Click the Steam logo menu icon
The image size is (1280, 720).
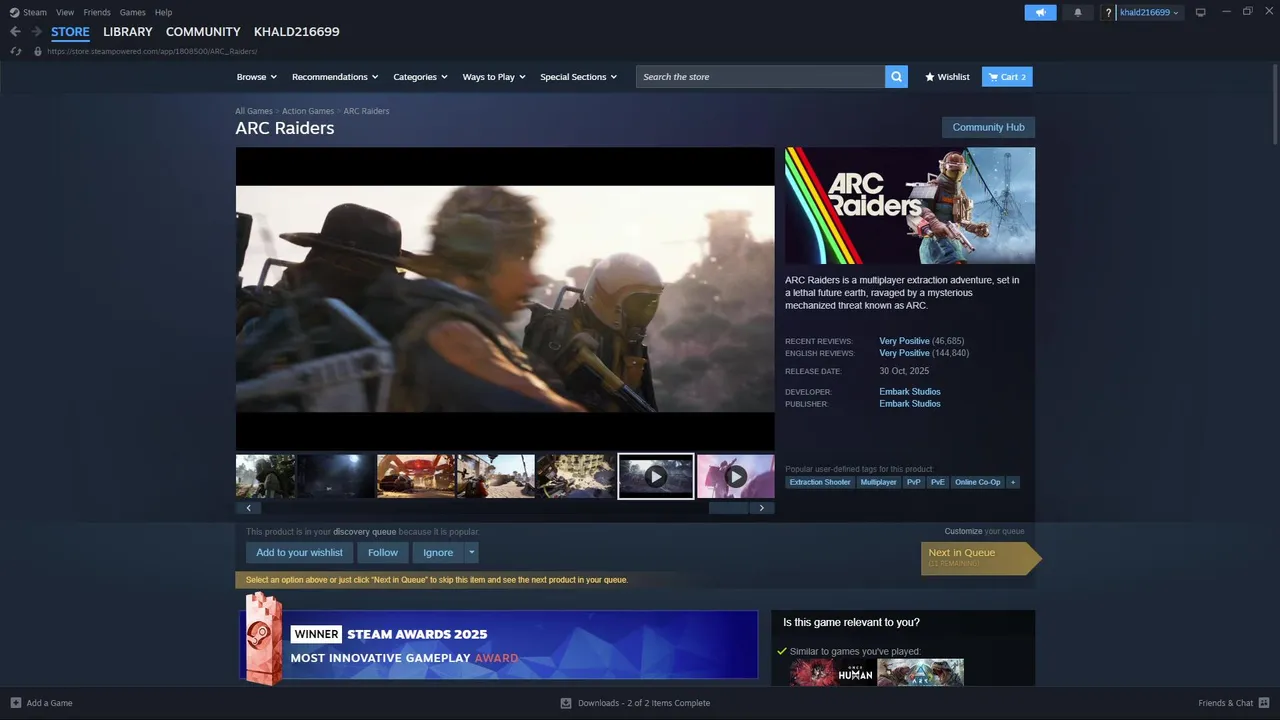14,12
